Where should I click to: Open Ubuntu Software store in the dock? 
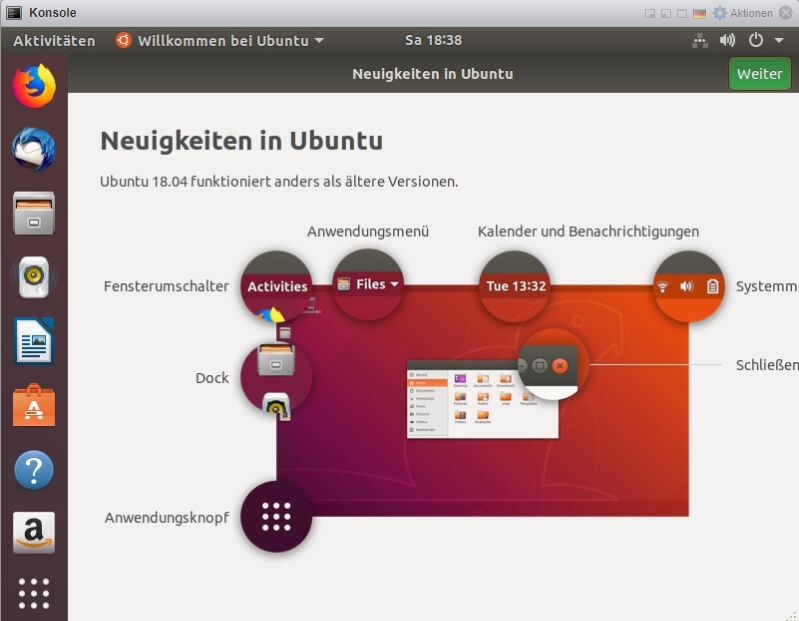tap(34, 406)
